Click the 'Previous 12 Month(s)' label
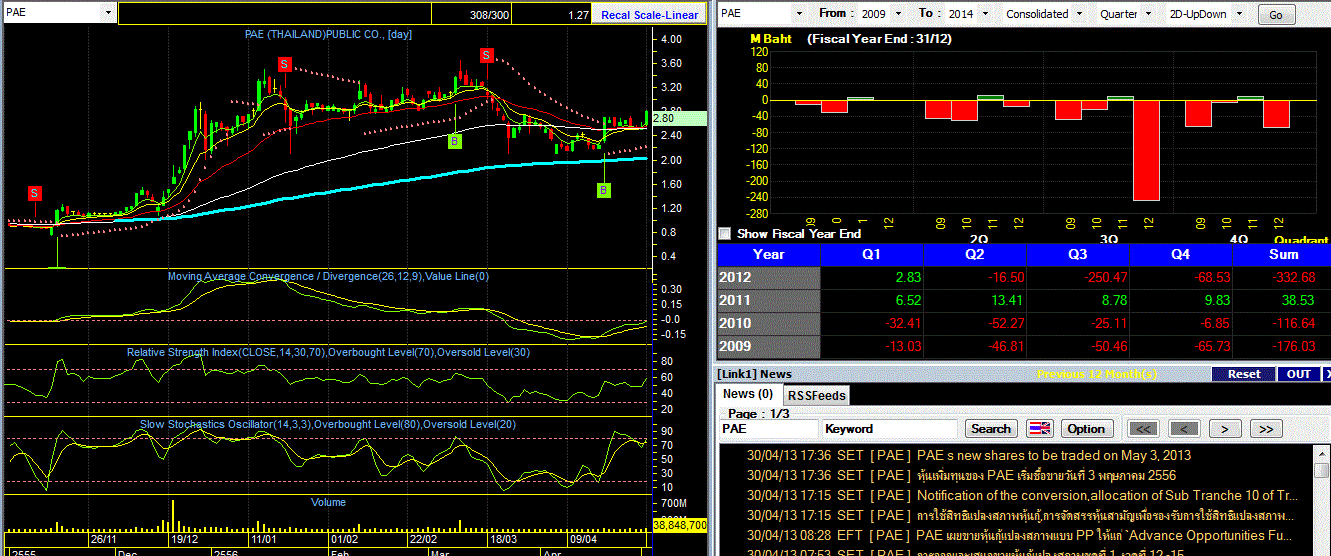The width and height of the screenshot is (1331, 556). tap(1096, 374)
